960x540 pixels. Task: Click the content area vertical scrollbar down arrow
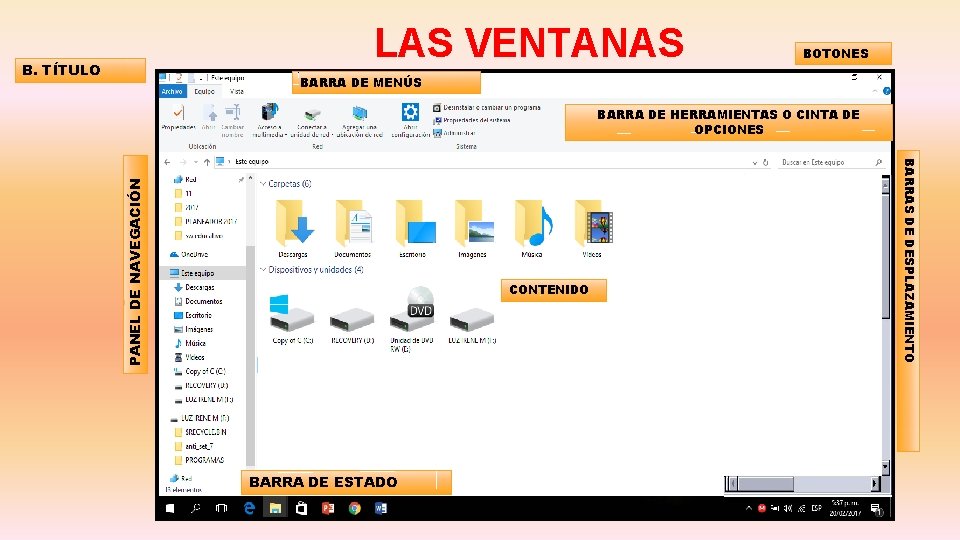click(885, 467)
